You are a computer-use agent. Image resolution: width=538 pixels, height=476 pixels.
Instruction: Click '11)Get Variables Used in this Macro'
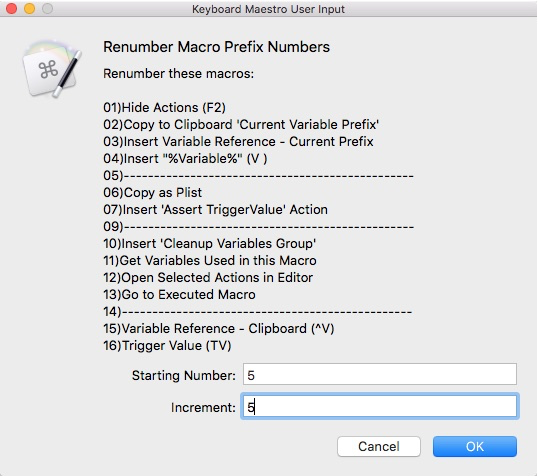tap(210, 260)
